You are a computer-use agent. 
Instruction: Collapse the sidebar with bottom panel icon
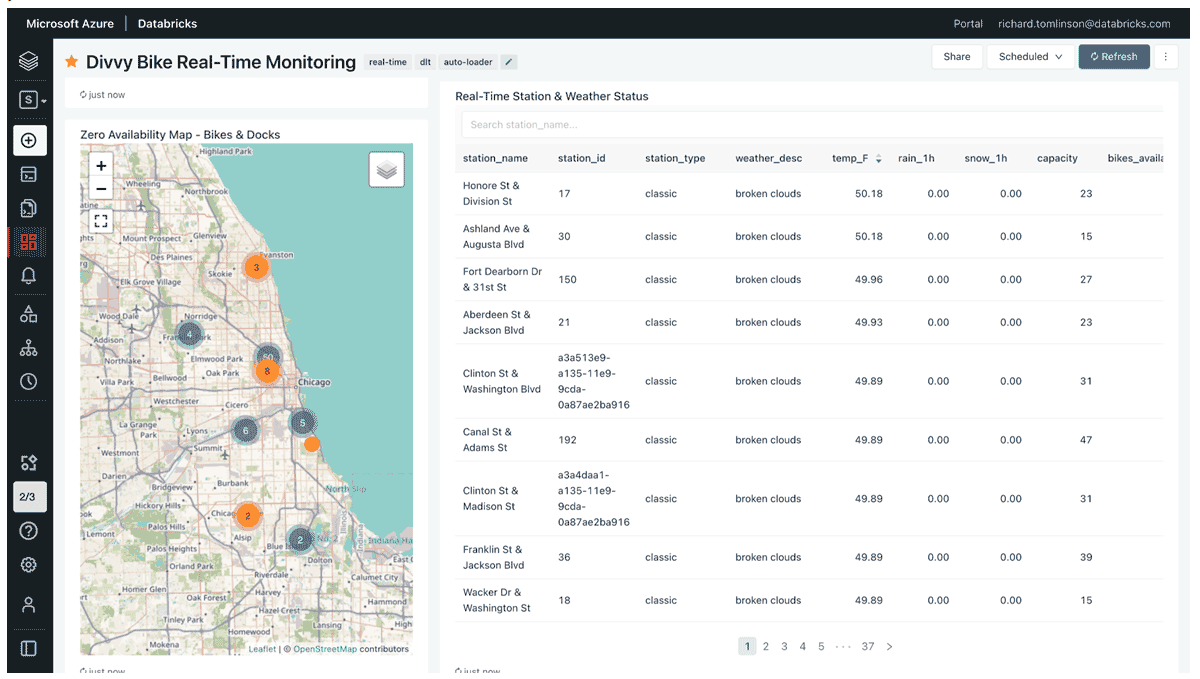pos(28,648)
